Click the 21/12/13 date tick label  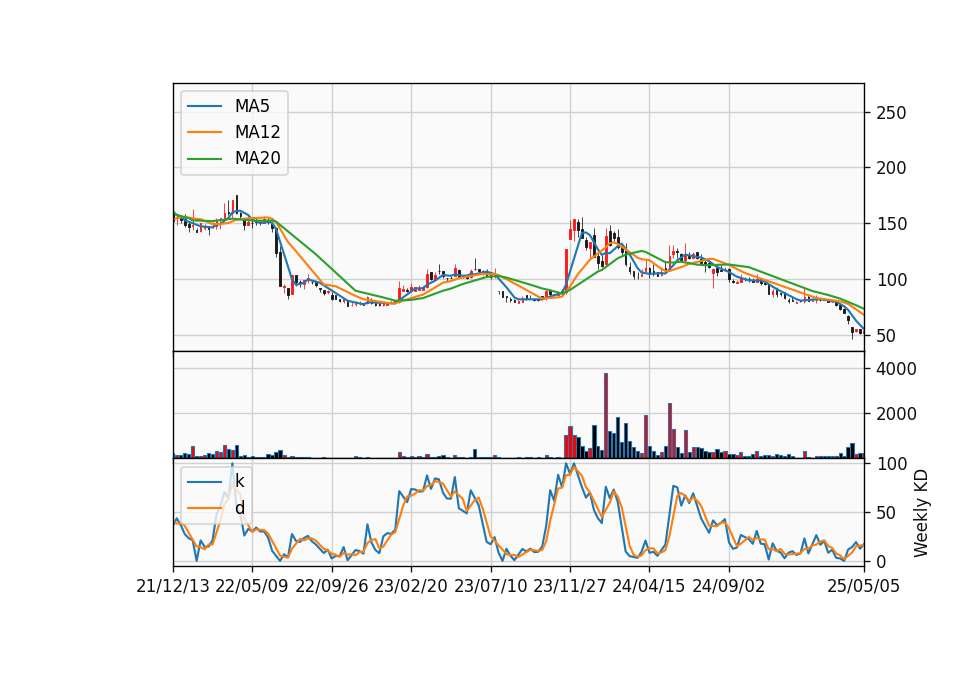point(173,586)
